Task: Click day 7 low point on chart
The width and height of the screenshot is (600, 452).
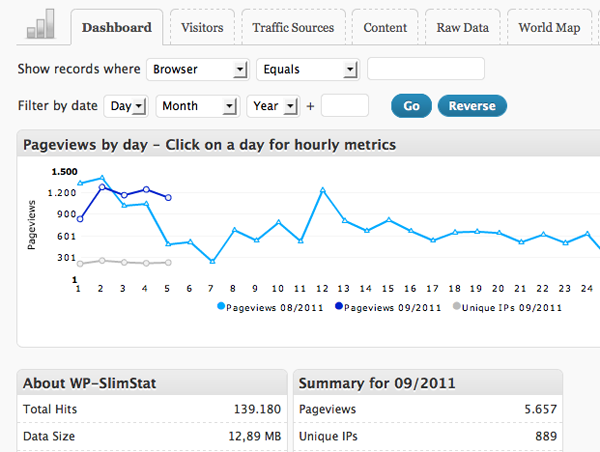Action: point(212,261)
